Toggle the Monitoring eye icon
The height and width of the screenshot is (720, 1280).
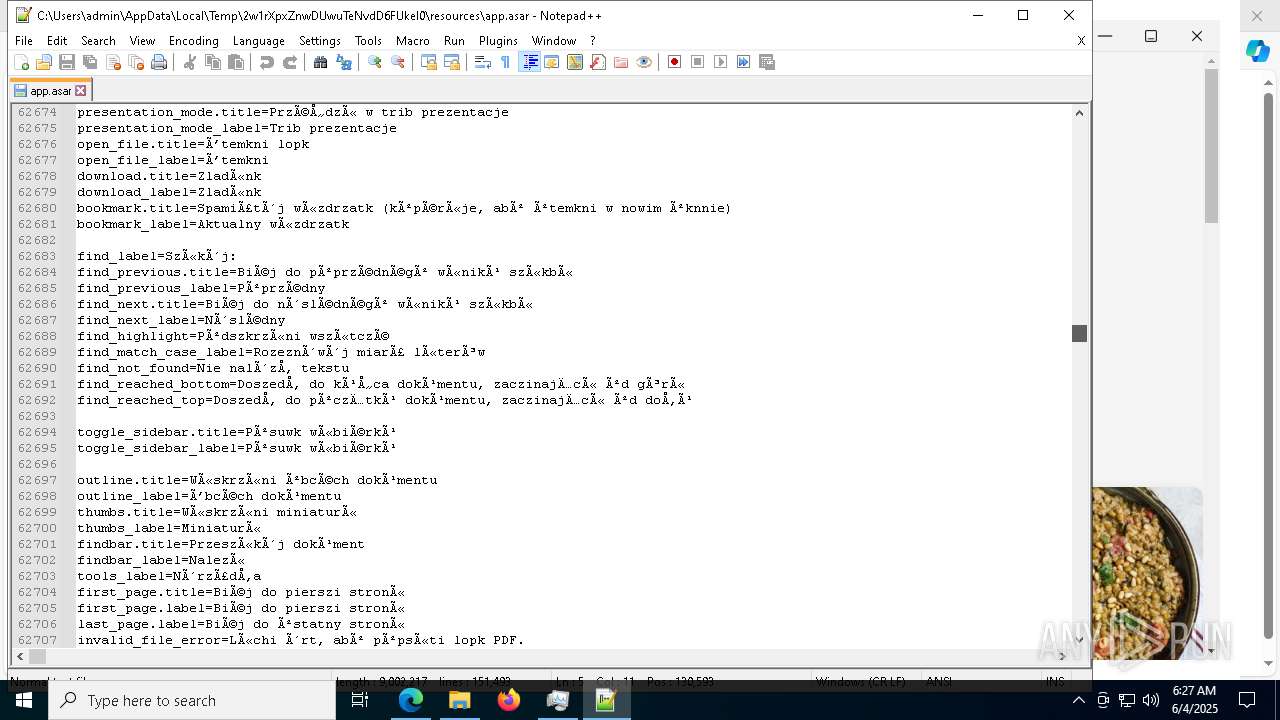[644, 62]
